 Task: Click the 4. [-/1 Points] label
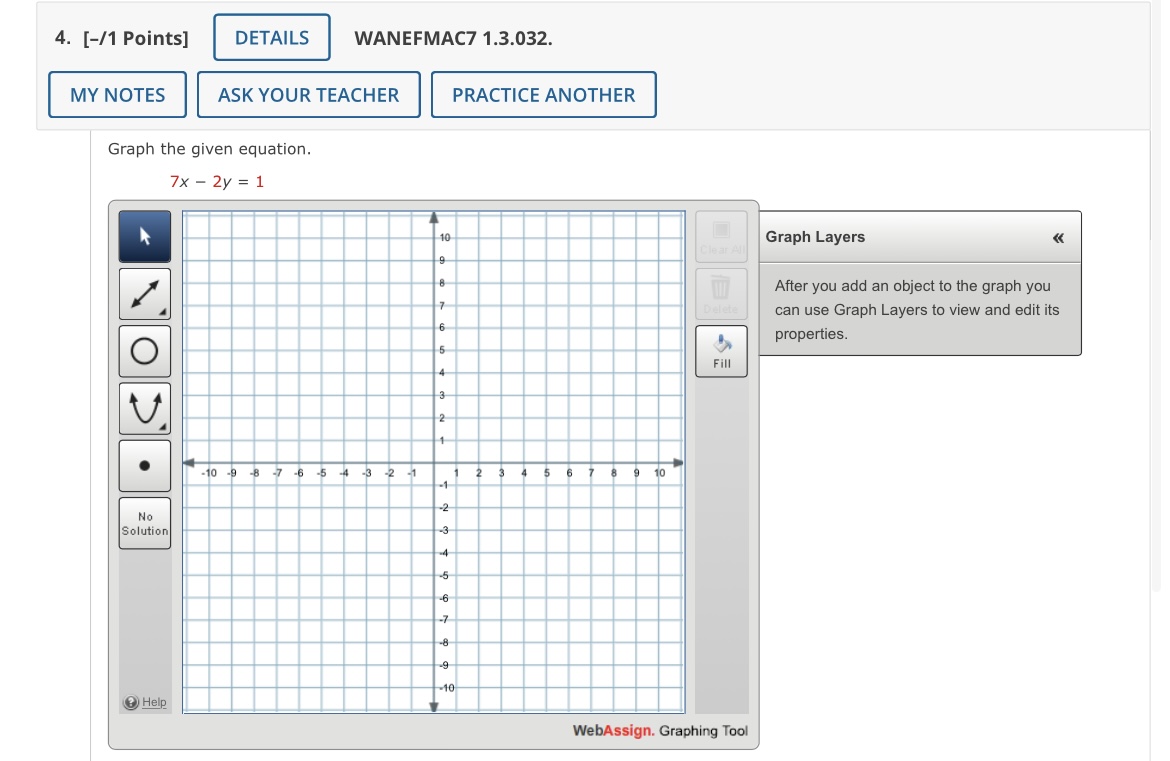click(122, 38)
